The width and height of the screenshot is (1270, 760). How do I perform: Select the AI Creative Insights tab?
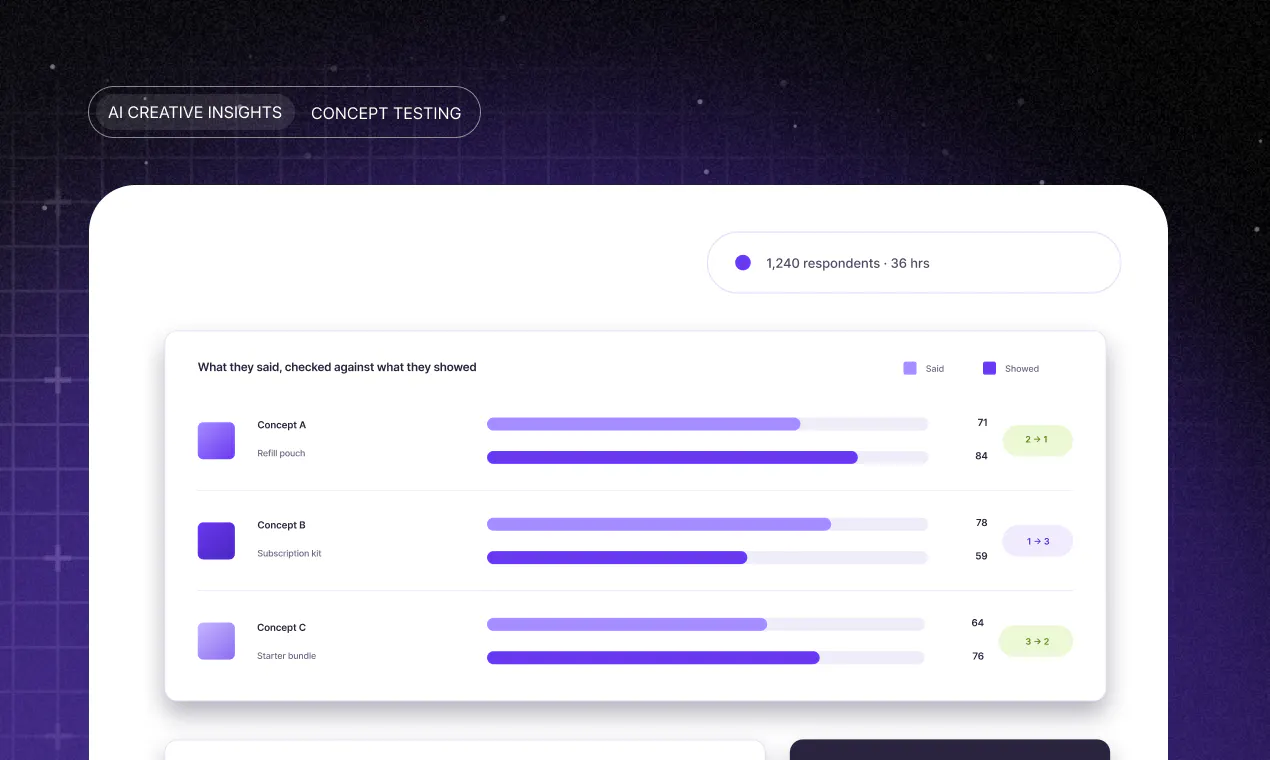pyautogui.click(x=195, y=113)
